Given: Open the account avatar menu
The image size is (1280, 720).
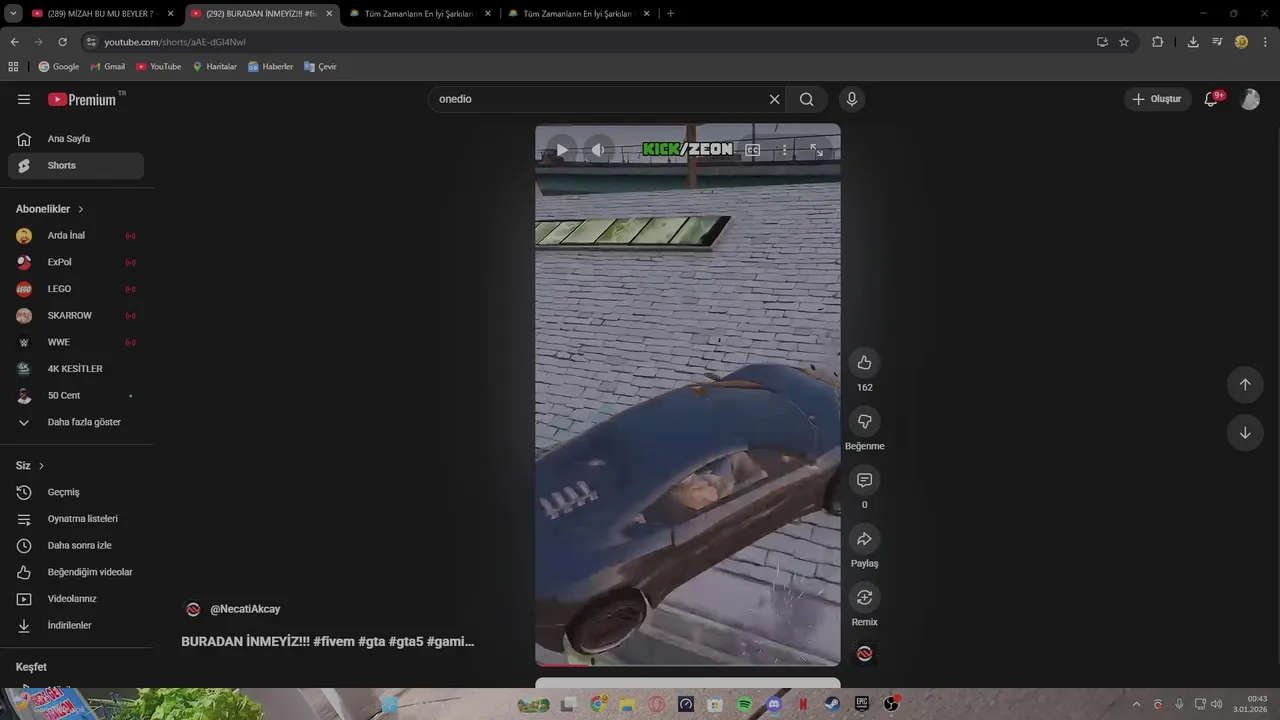Looking at the screenshot, I should pos(1250,99).
